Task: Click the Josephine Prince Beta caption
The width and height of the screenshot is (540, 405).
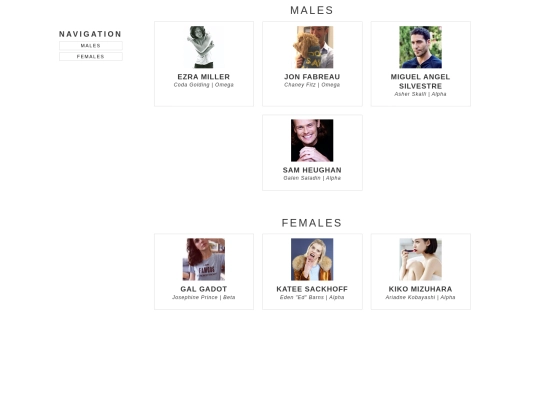Action: 204,297
